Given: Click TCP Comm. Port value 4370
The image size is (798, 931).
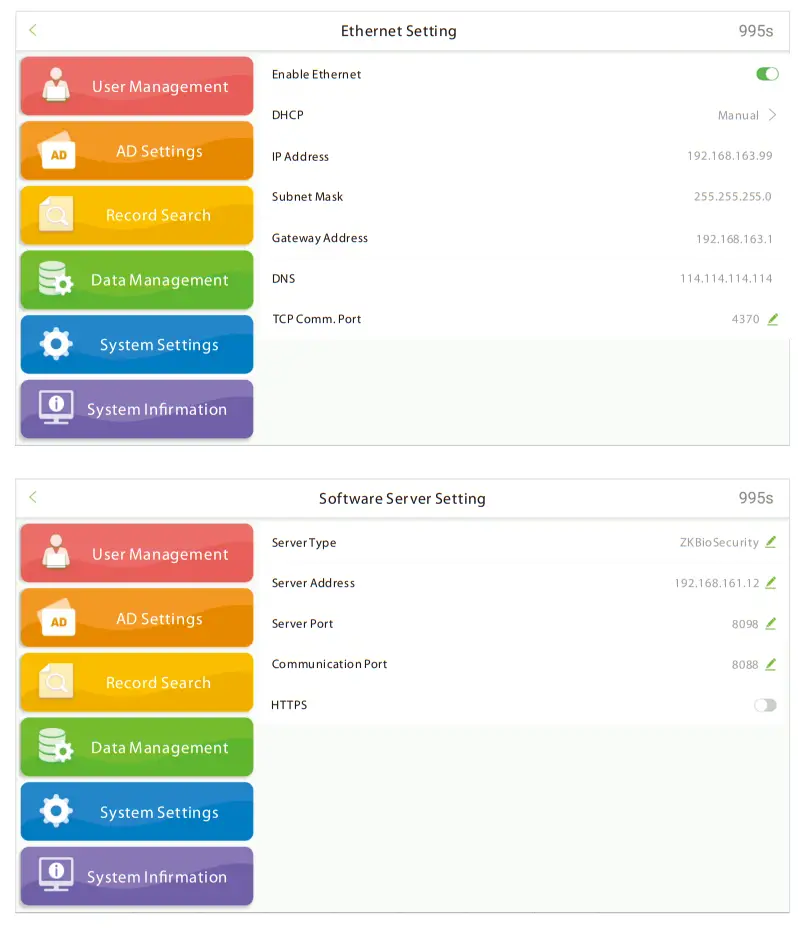Looking at the screenshot, I should click(746, 319).
